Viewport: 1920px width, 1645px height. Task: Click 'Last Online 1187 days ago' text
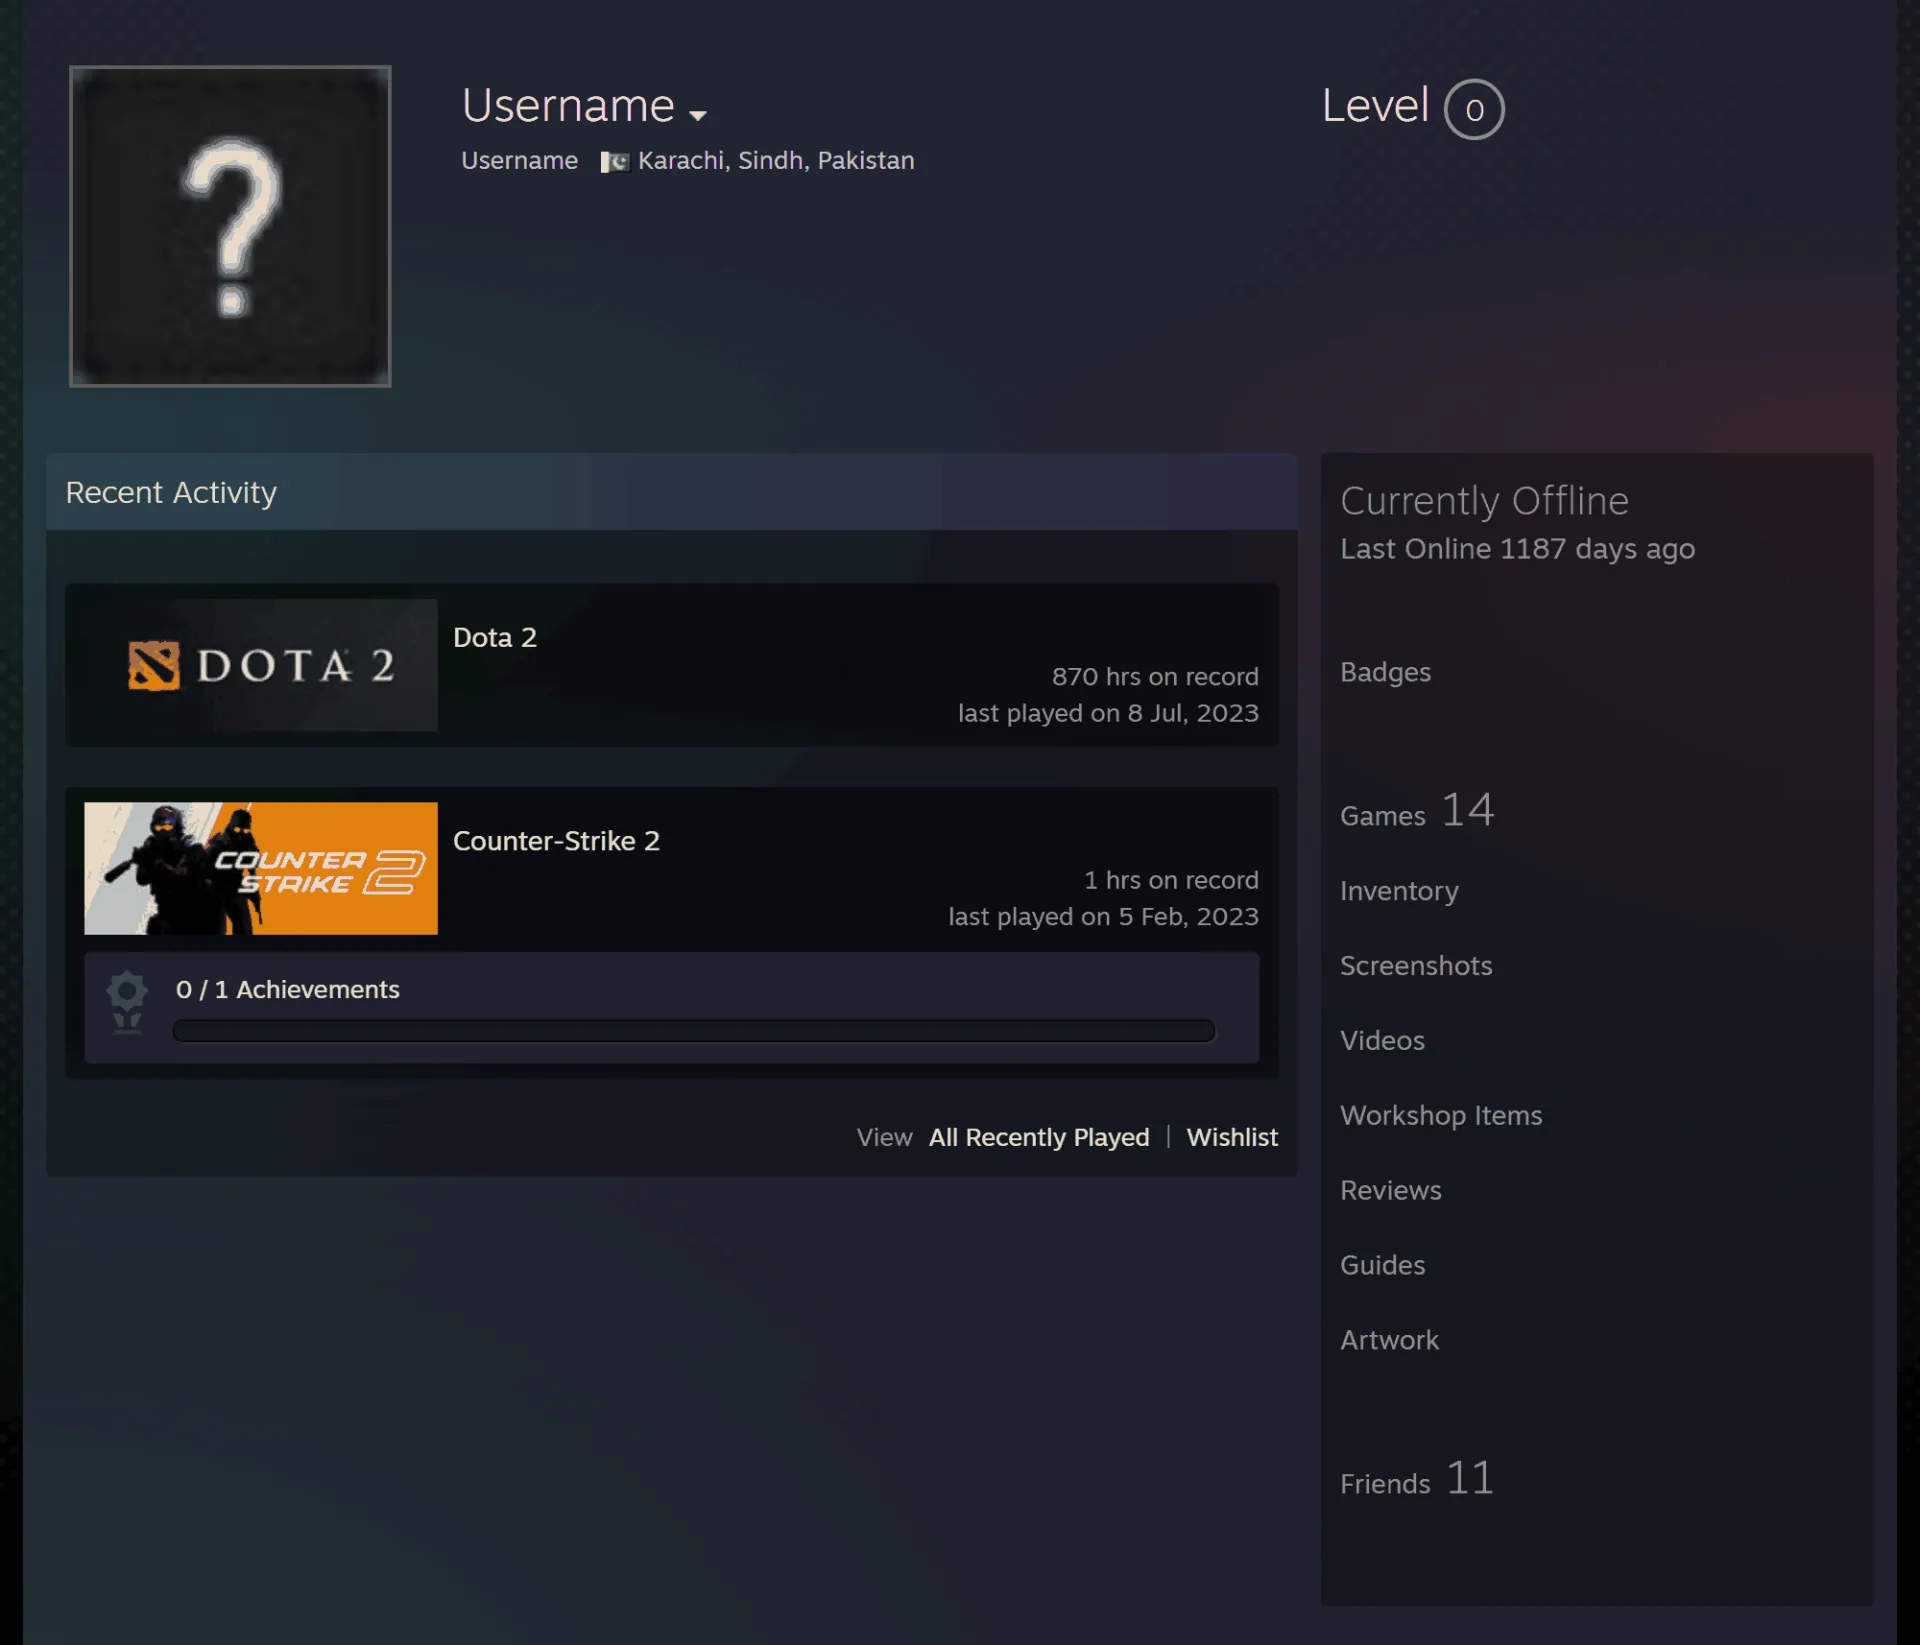[1517, 549]
